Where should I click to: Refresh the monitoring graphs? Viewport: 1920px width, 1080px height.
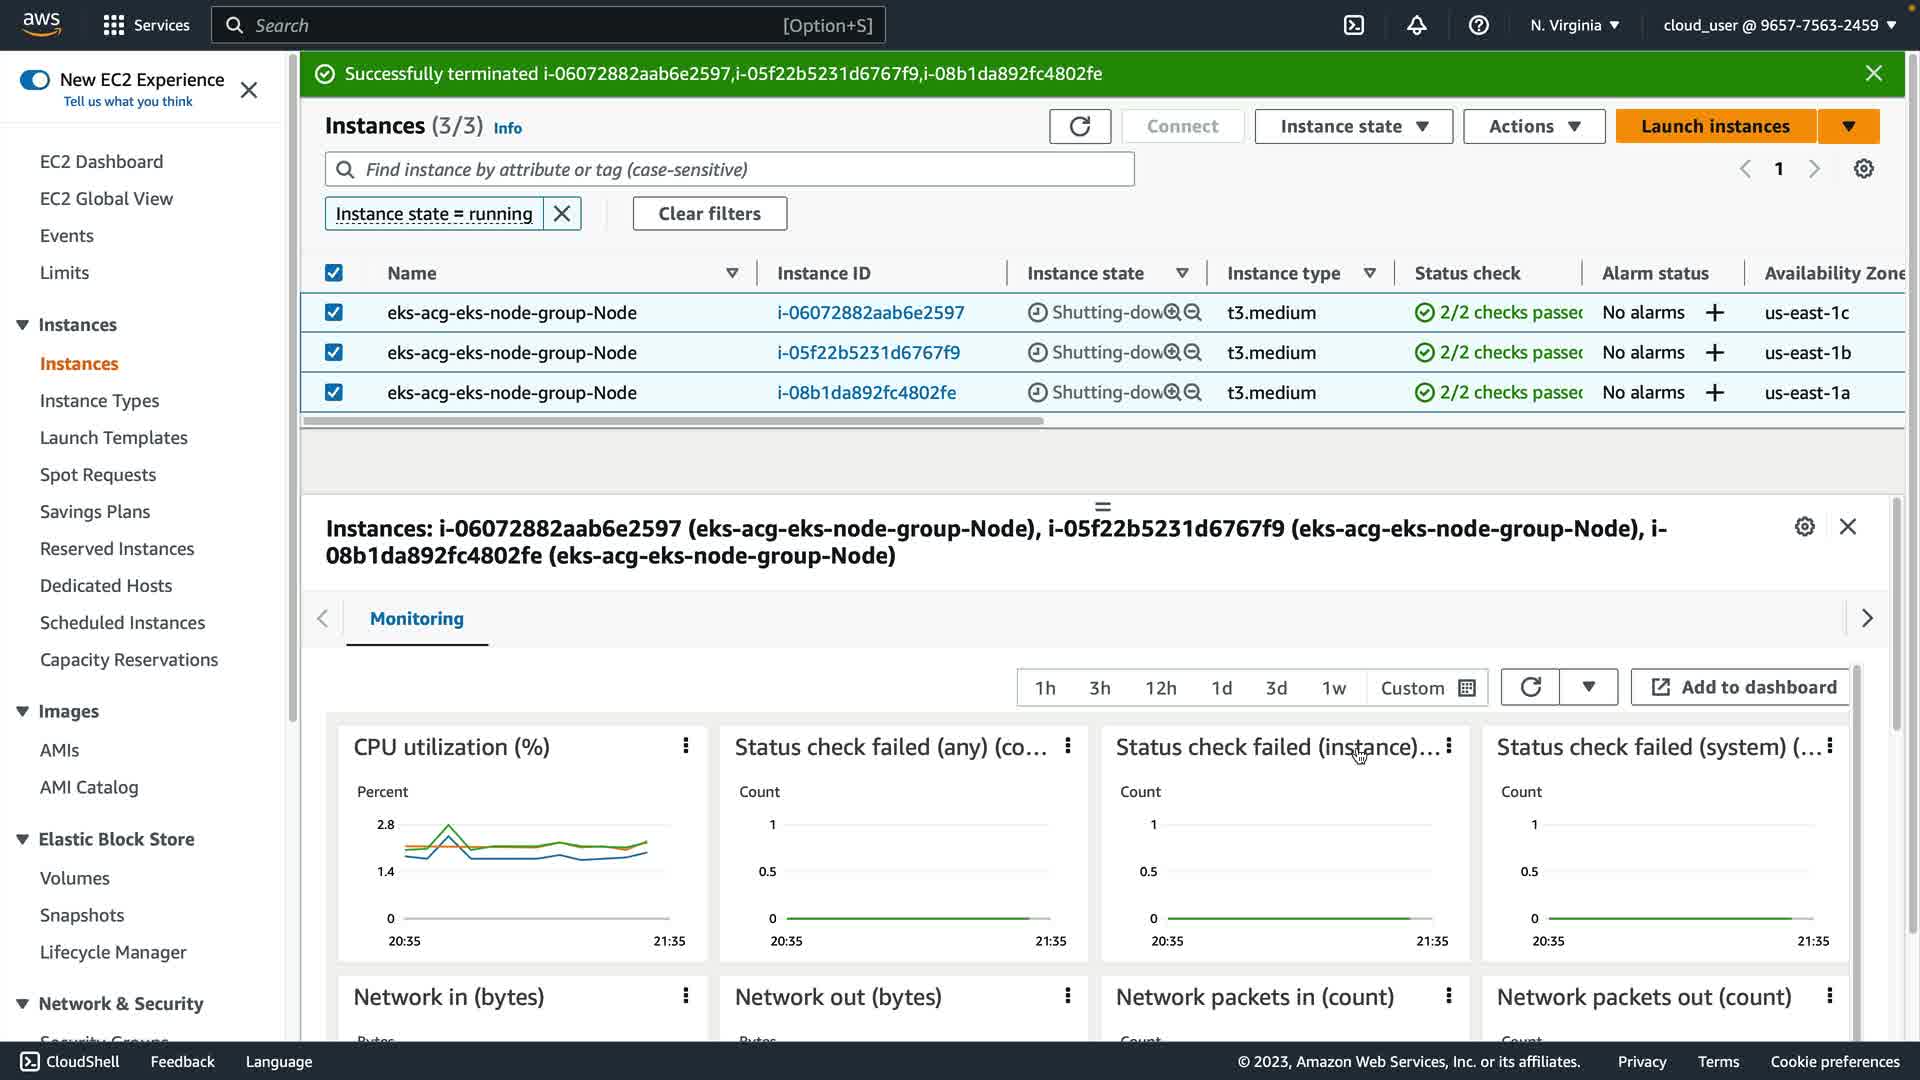(x=1530, y=687)
